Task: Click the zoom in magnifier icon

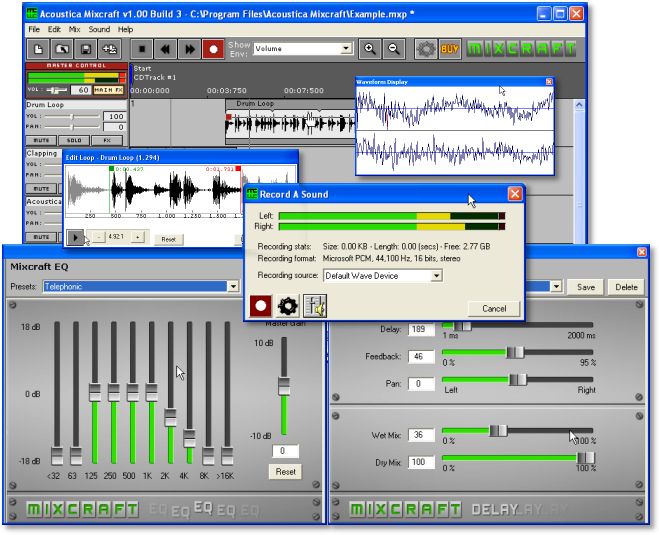Action: pos(371,48)
